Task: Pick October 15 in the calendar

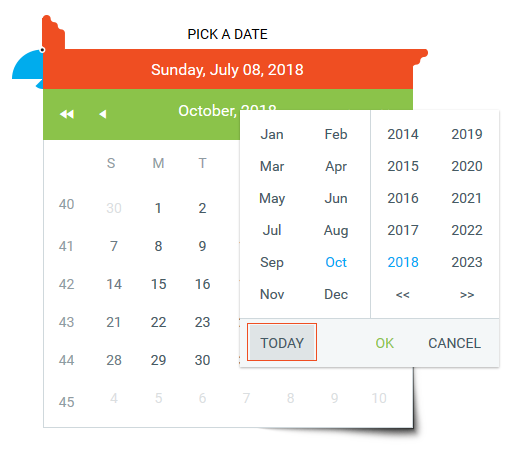Action: pyautogui.click(x=158, y=284)
